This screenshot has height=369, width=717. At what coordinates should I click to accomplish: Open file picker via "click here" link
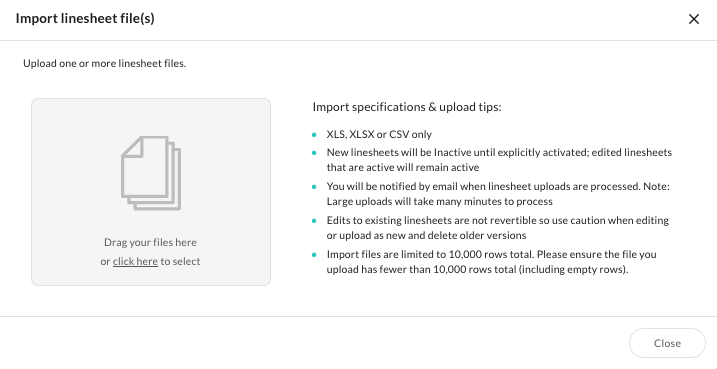coord(135,262)
